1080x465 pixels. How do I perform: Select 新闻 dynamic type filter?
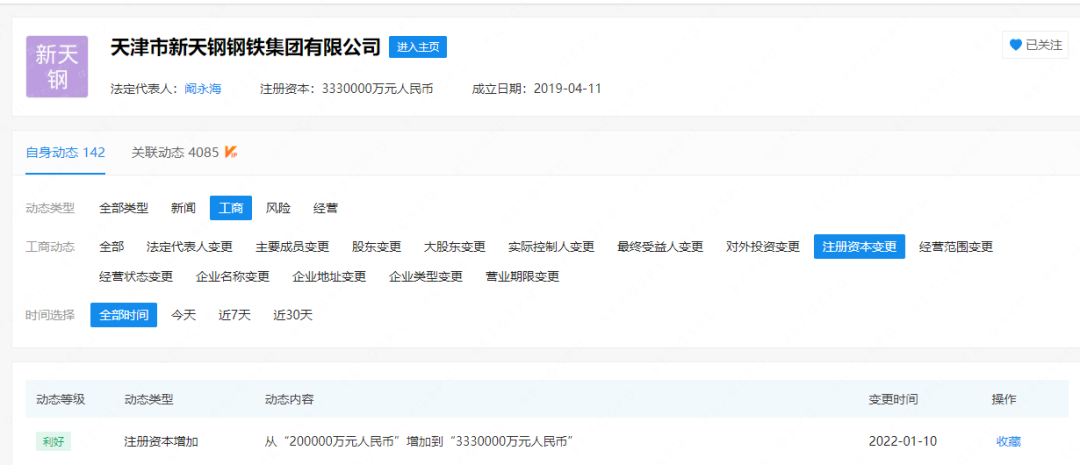pyautogui.click(x=183, y=208)
